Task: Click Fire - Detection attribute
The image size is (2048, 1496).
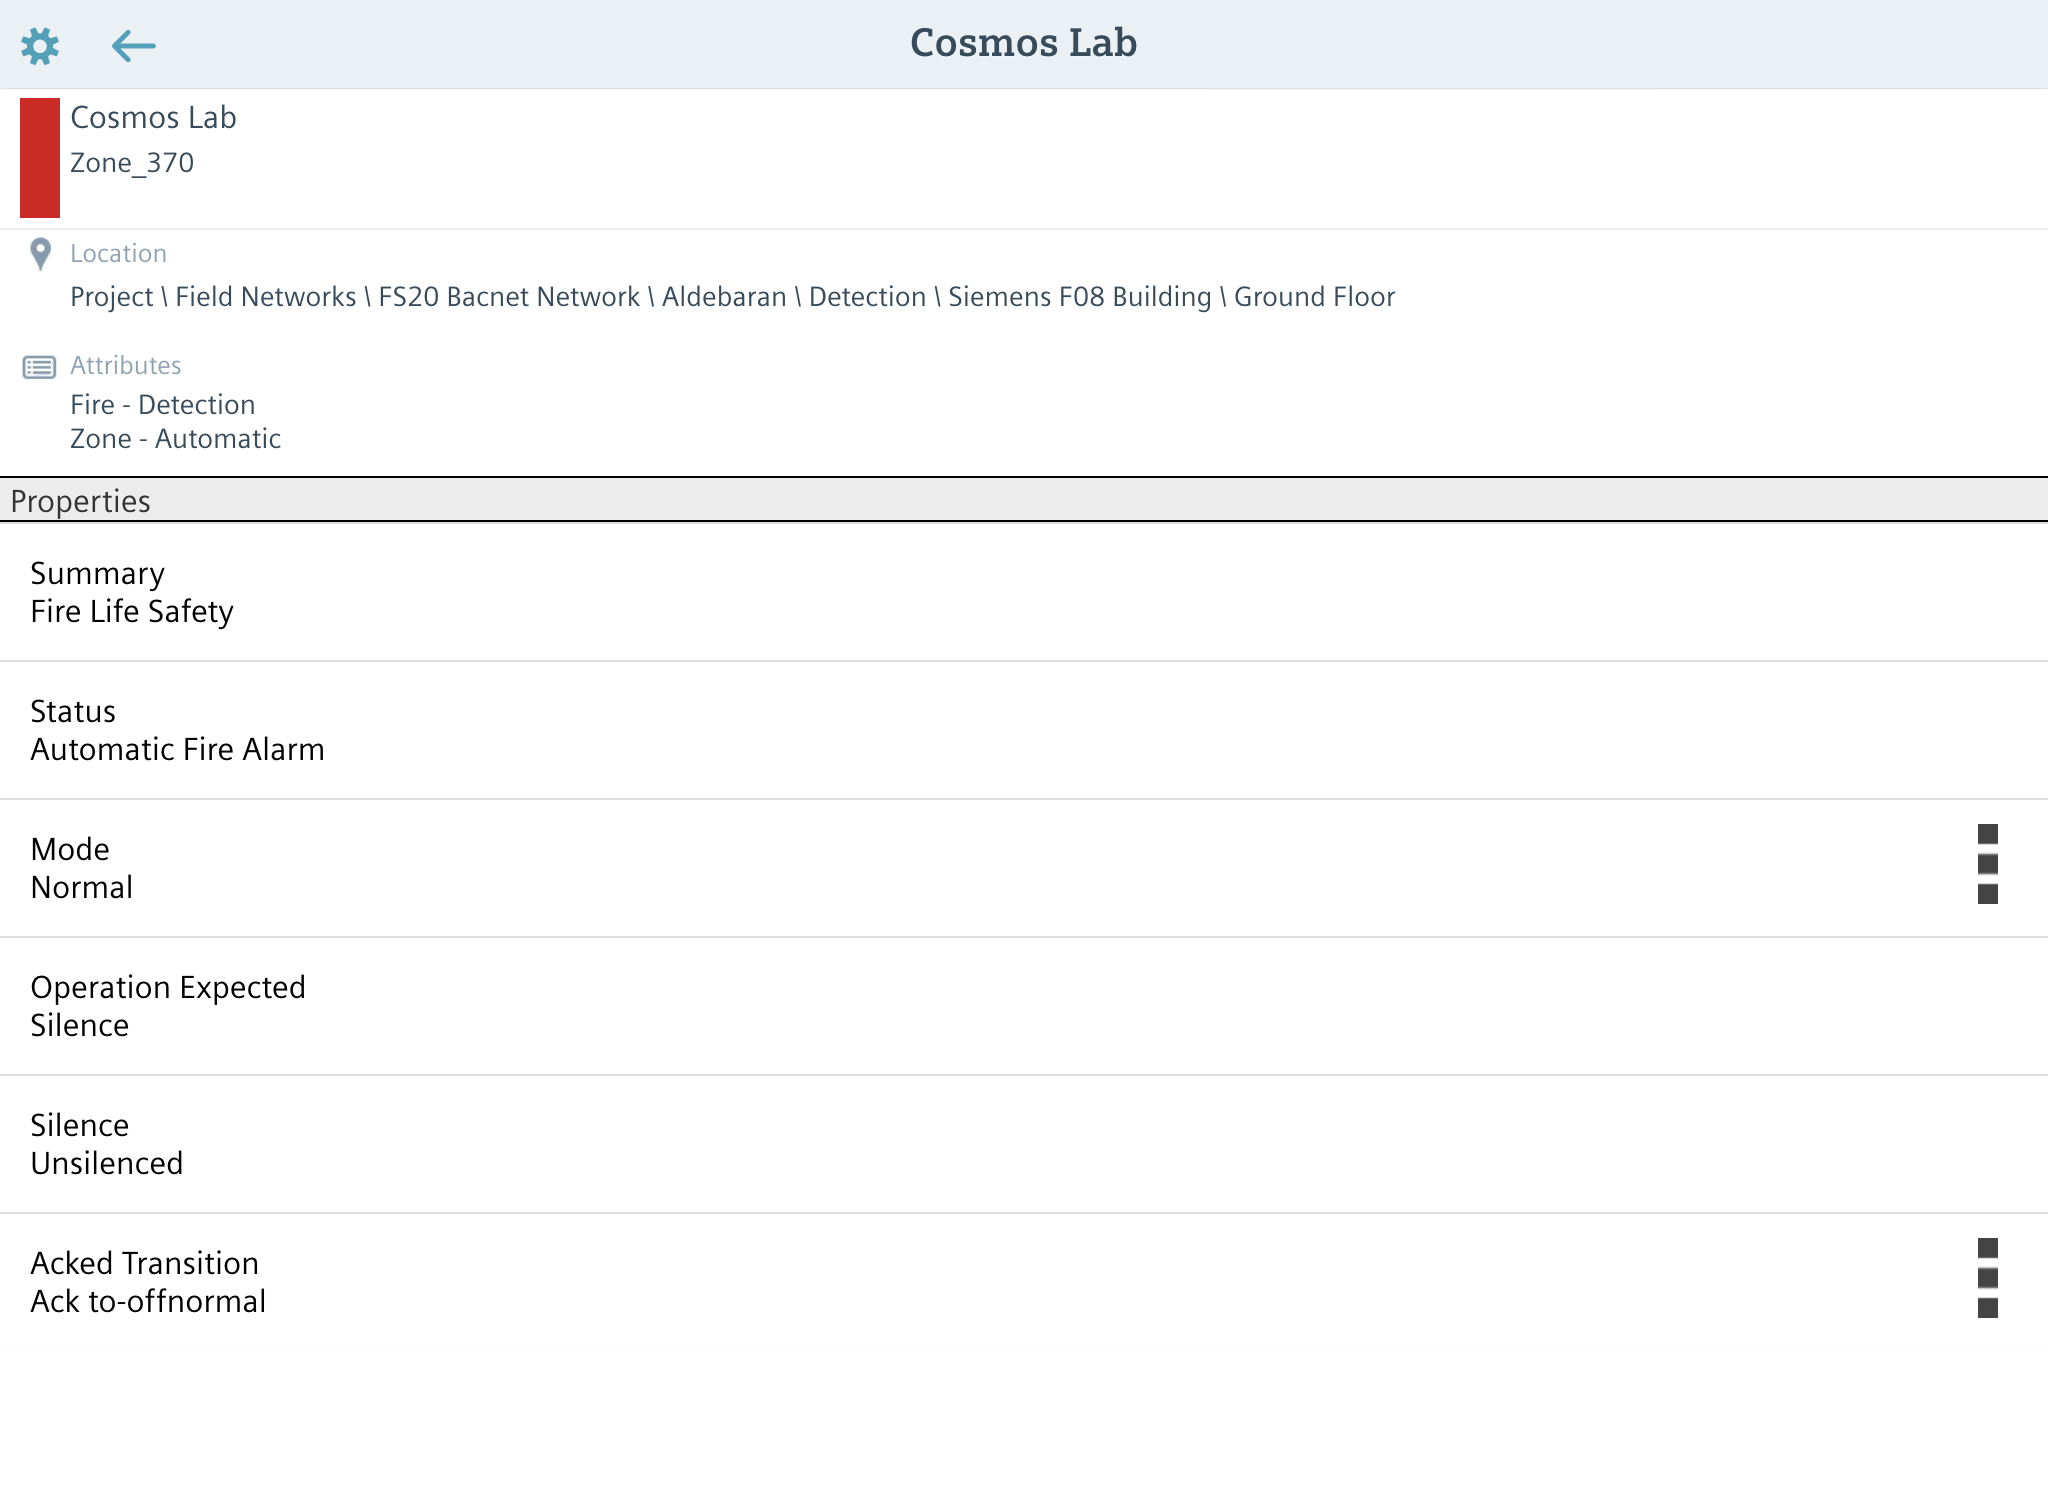Action: coord(163,405)
